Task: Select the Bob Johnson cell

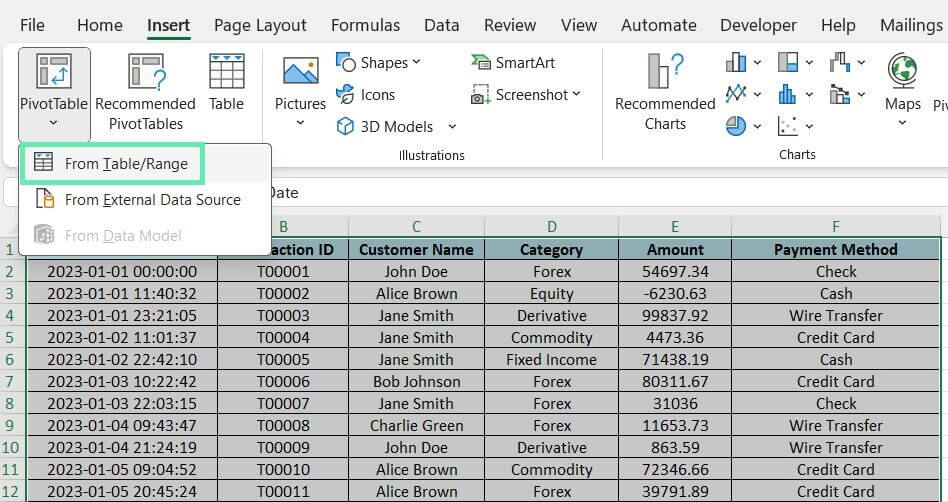Action: pos(417,382)
